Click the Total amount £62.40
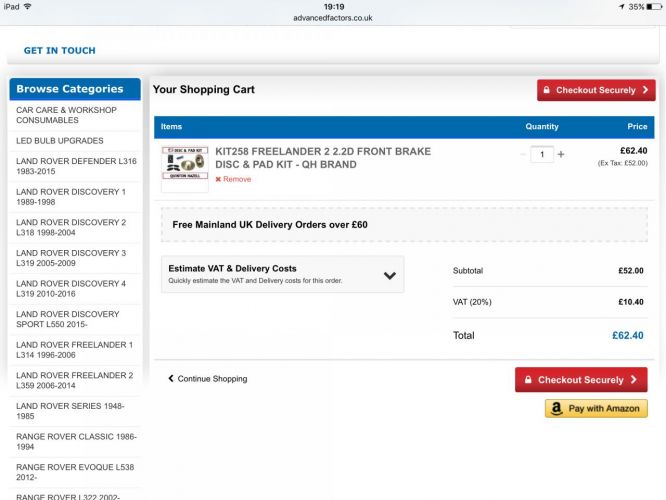666x500 pixels. tap(627, 335)
